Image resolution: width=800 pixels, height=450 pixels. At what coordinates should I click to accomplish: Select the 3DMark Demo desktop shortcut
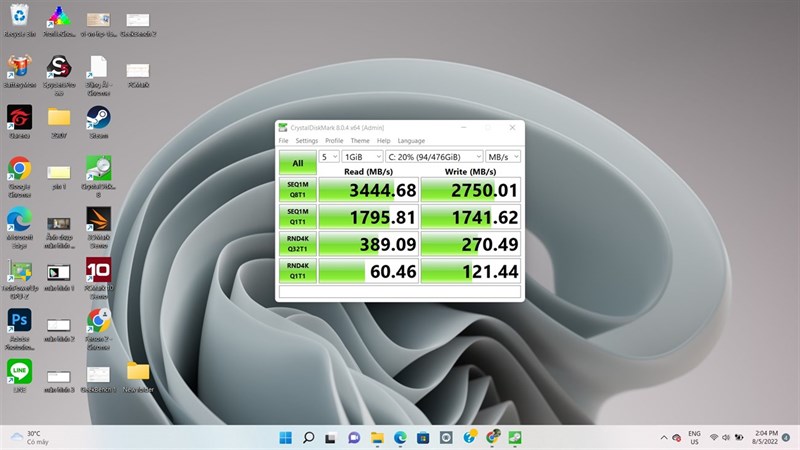pyautogui.click(x=98, y=228)
